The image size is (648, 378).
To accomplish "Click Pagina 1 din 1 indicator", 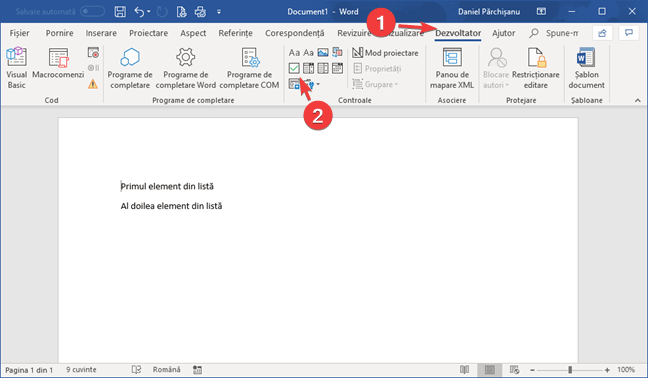I will [29, 370].
